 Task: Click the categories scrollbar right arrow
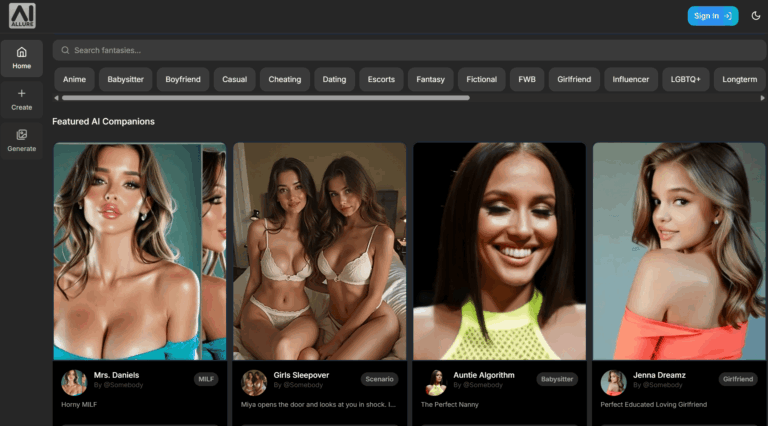[x=762, y=98]
